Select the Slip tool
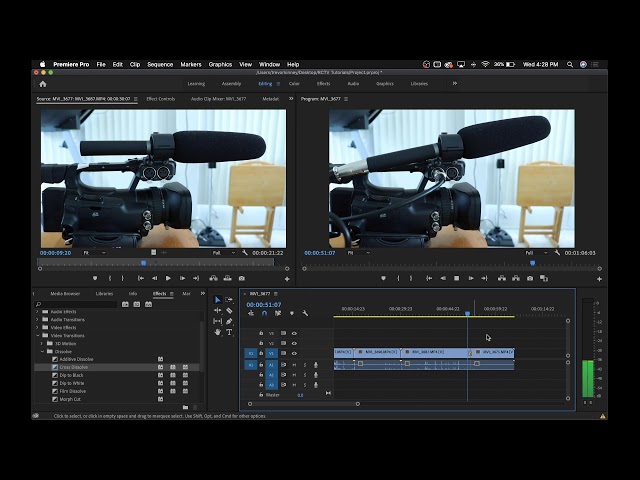640x480 pixels. [x=218, y=321]
